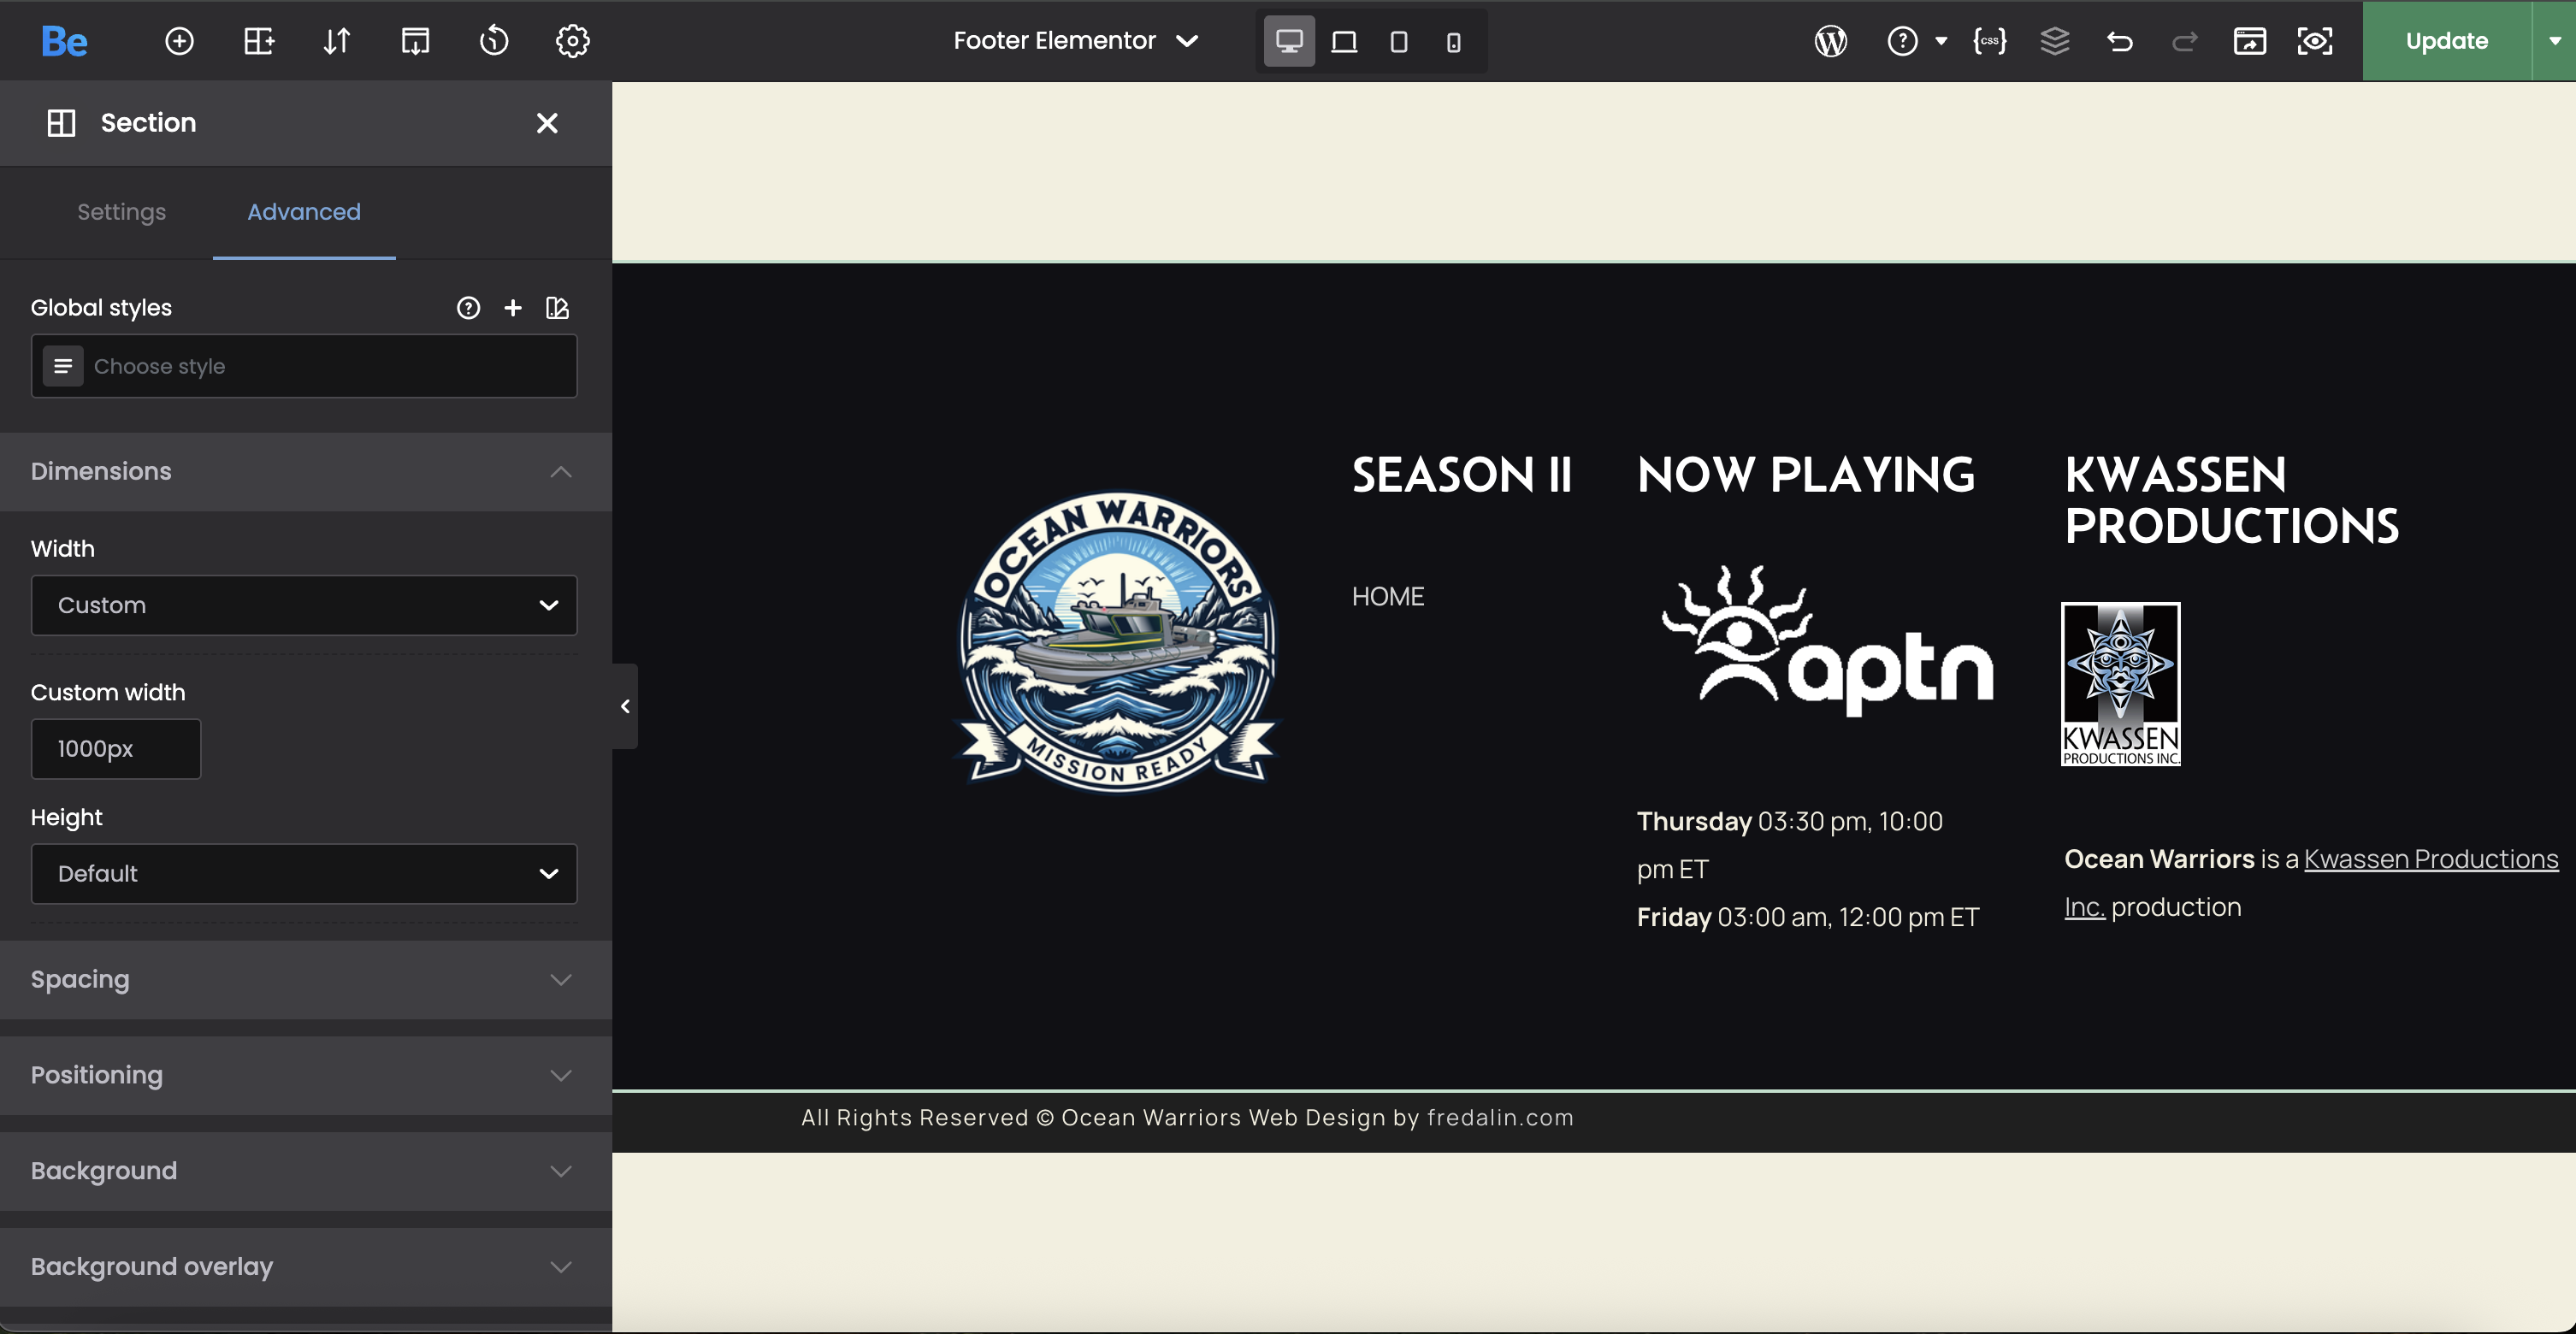This screenshot has width=2576, height=1334.
Task: Click the undo arrow icon
Action: (2119, 41)
